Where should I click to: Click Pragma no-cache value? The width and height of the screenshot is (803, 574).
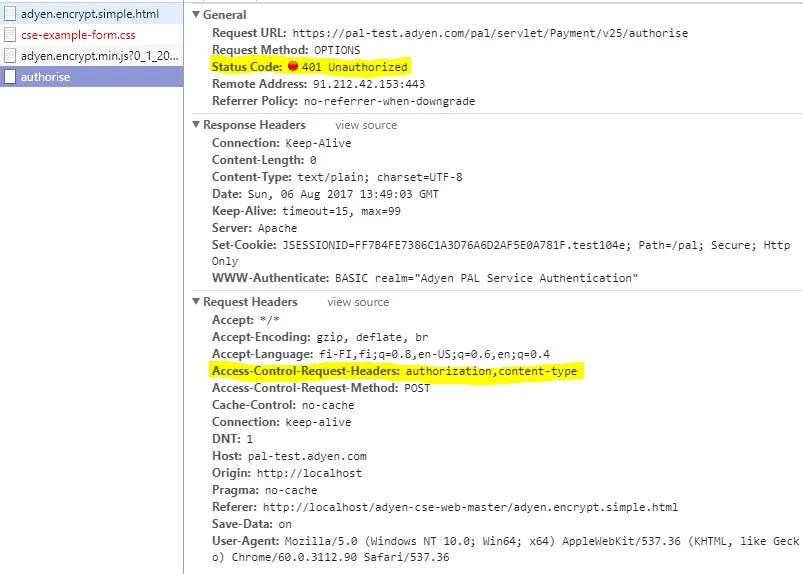coord(291,490)
